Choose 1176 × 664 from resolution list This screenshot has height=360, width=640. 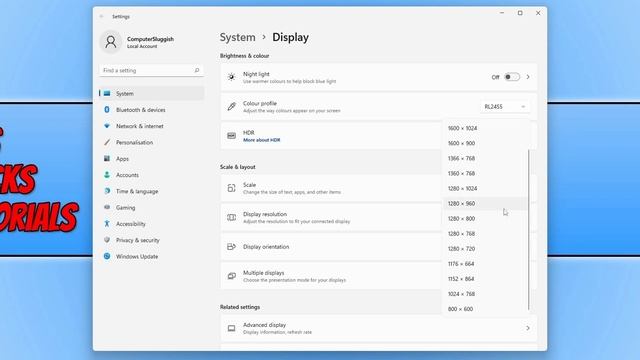(485, 264)
